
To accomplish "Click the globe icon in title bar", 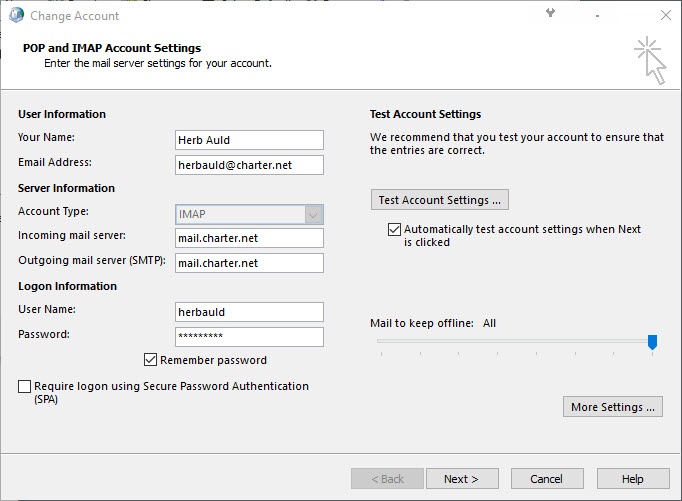I will tap(15, 15).
